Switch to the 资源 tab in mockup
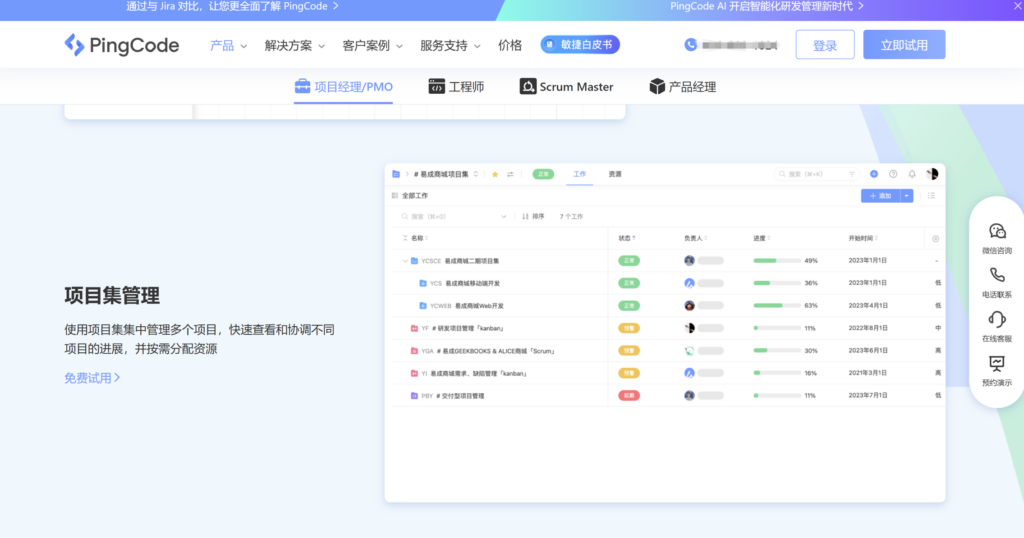 pos(615,174)
